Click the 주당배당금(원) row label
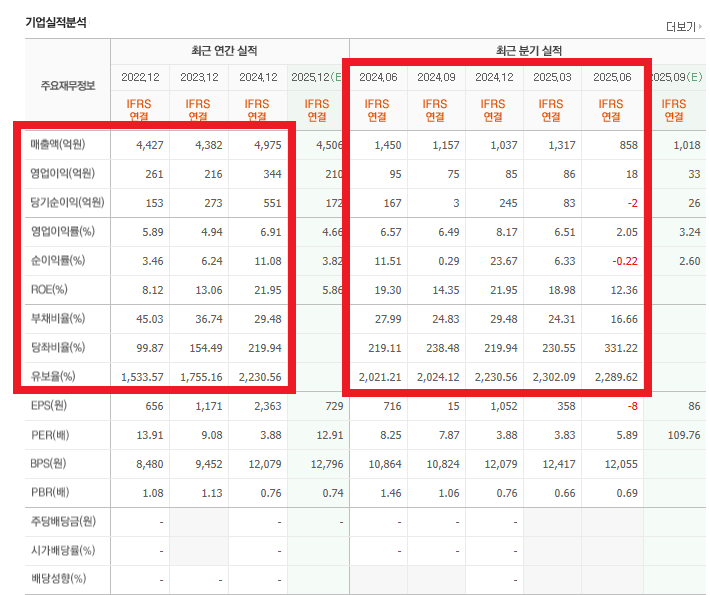 click(63, 521)
